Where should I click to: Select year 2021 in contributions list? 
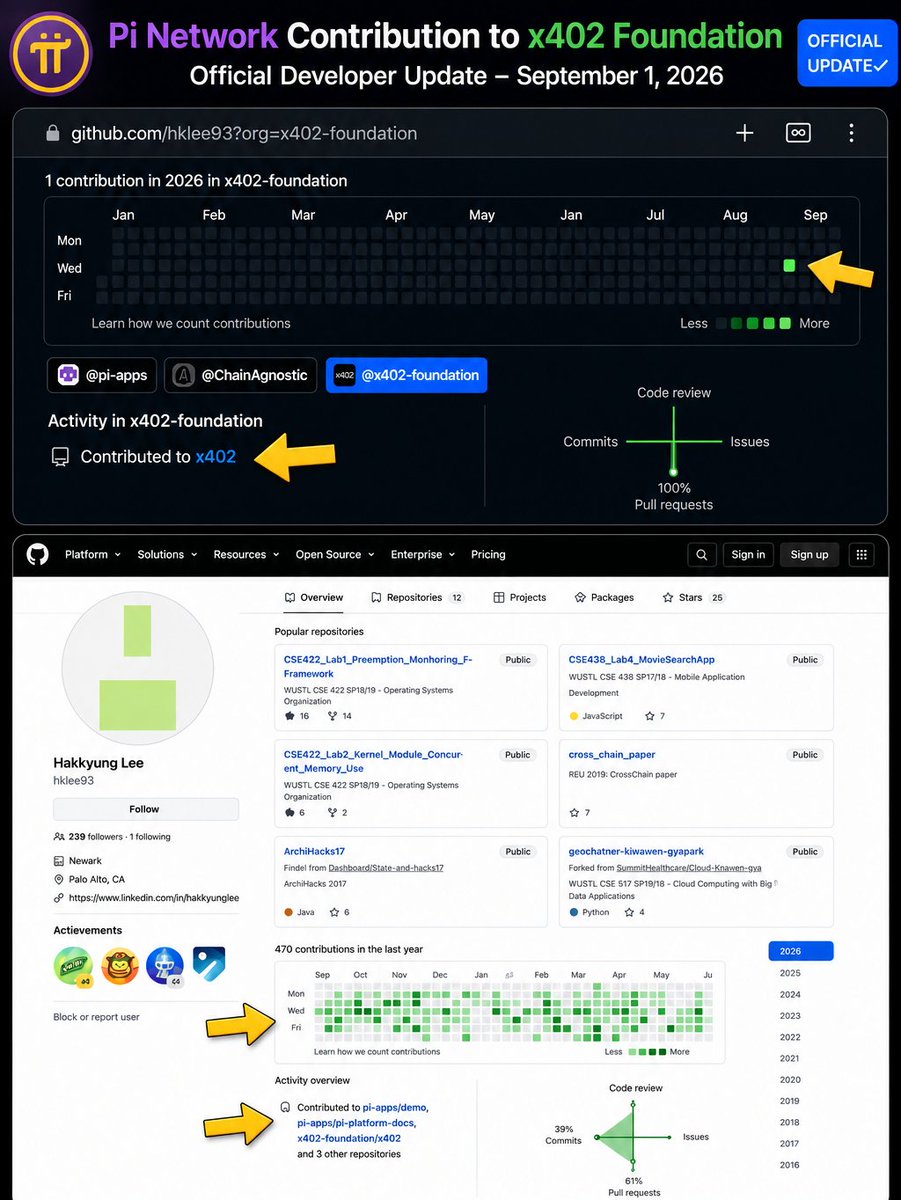pos(790,1059)
